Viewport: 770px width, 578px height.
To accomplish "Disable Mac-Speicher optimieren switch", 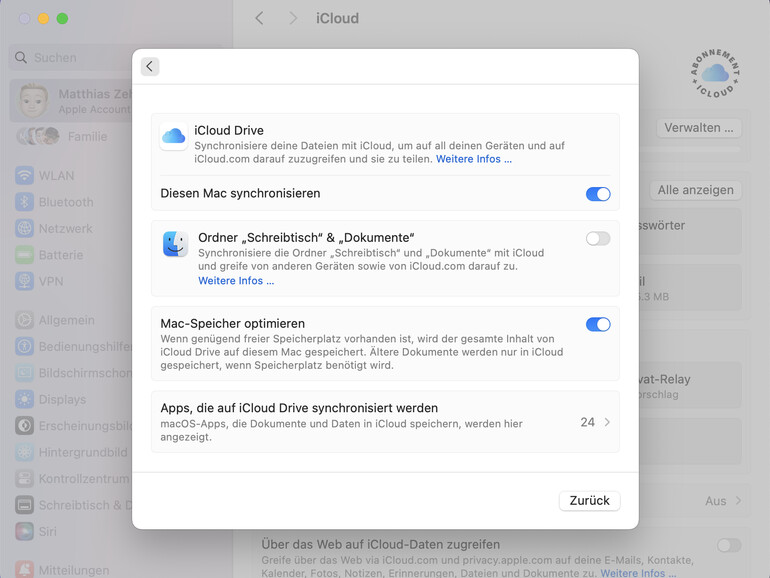I will coord(598,325).
